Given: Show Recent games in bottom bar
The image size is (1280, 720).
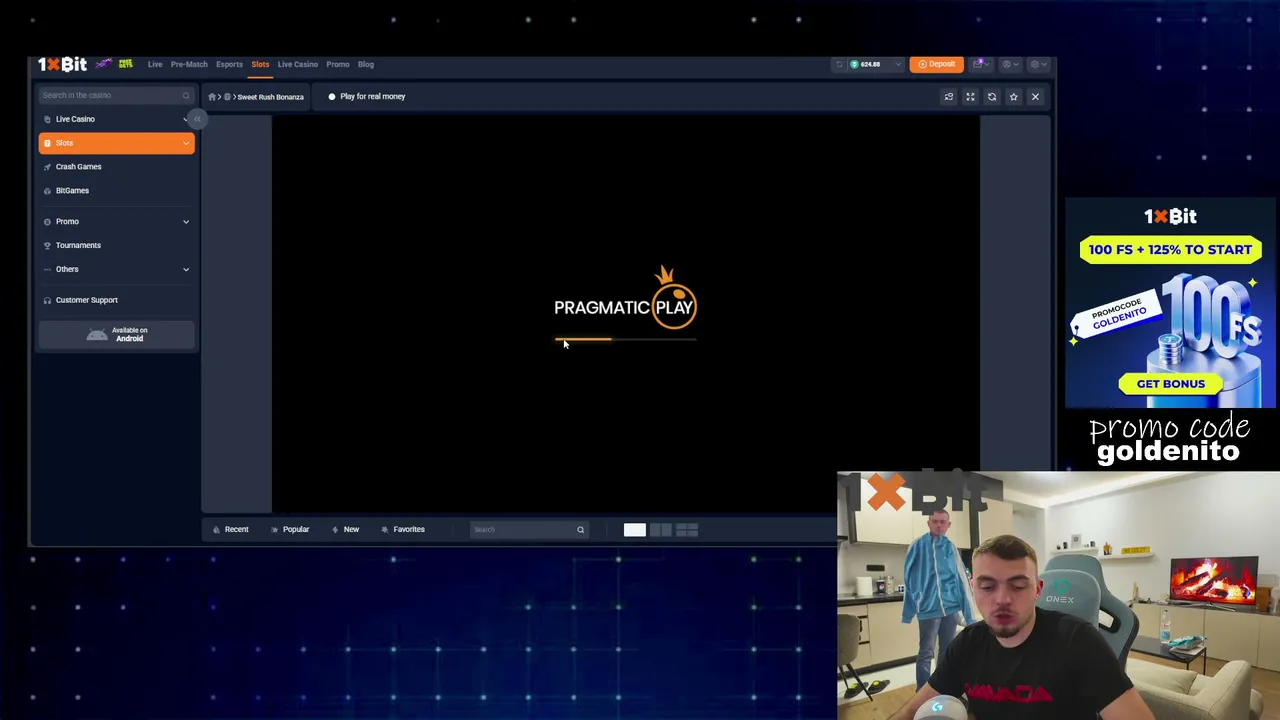Looking at the screenshot, I should [x=231, y=529].
